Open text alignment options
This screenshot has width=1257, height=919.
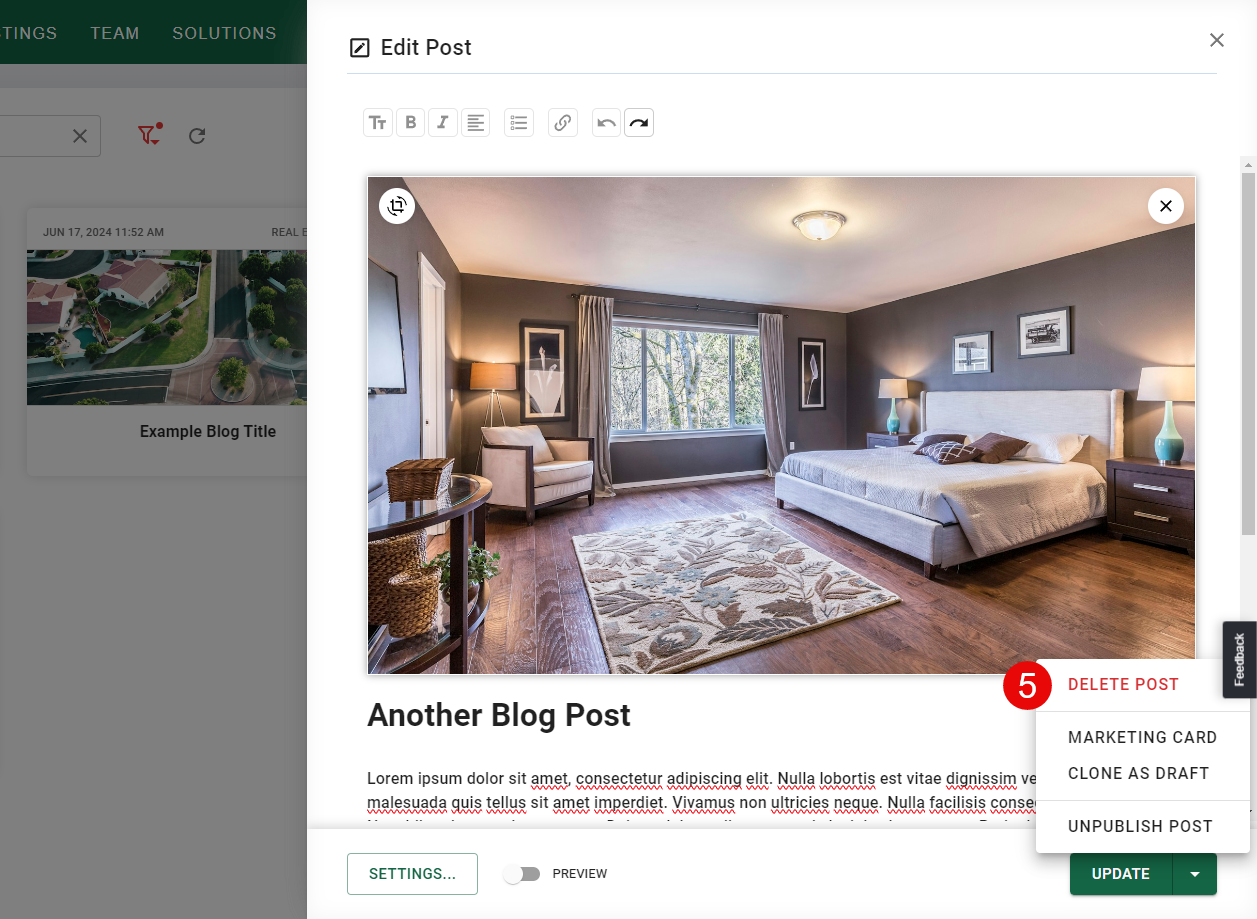(475, 123)
